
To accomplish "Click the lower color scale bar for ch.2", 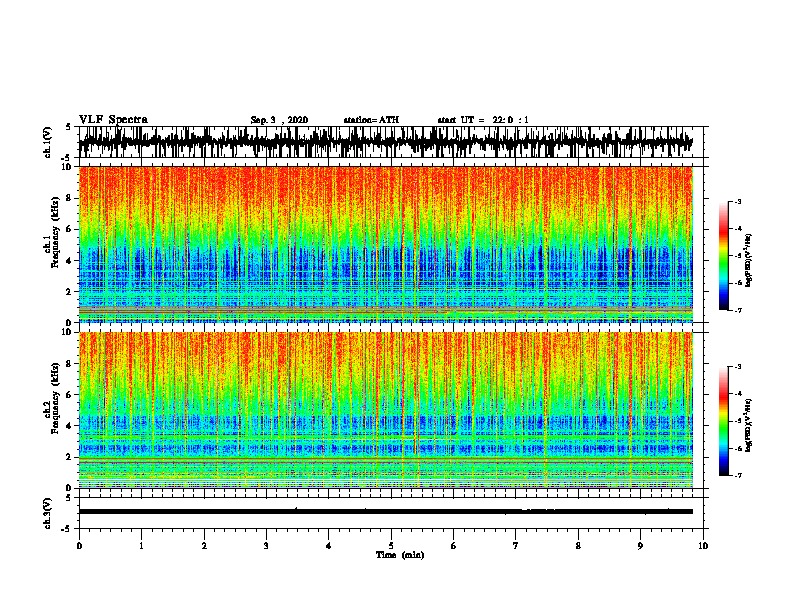I will click(723, 421).
